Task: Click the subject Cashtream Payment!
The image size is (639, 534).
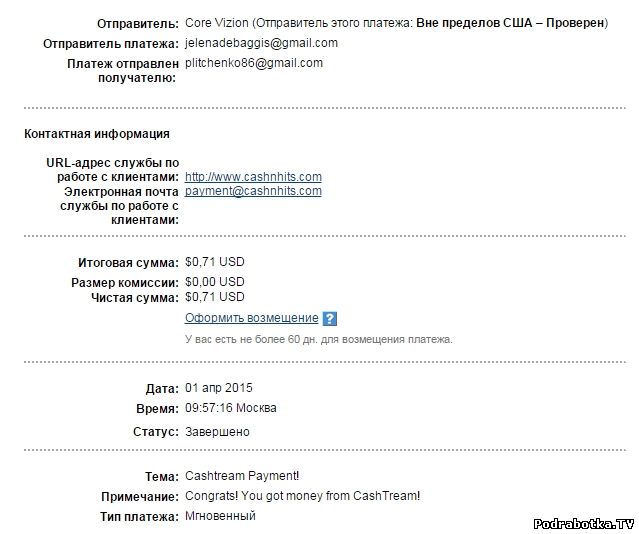Action: tap(242, 476)
